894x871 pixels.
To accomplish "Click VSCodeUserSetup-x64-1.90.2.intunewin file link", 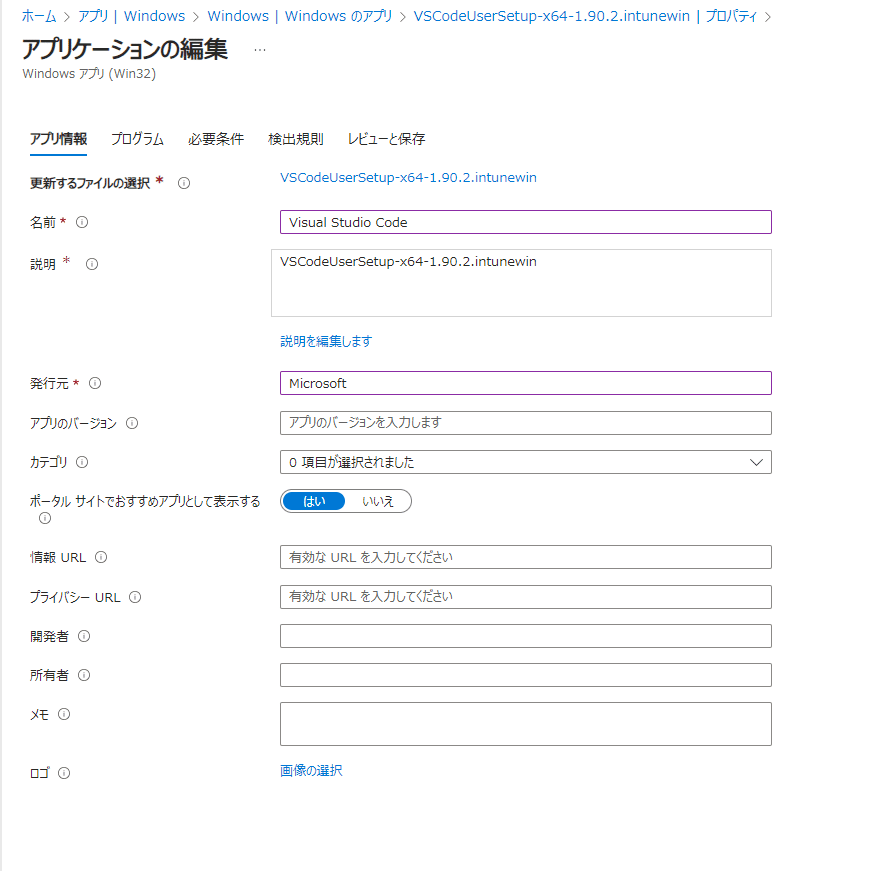I will click(408, 177).
